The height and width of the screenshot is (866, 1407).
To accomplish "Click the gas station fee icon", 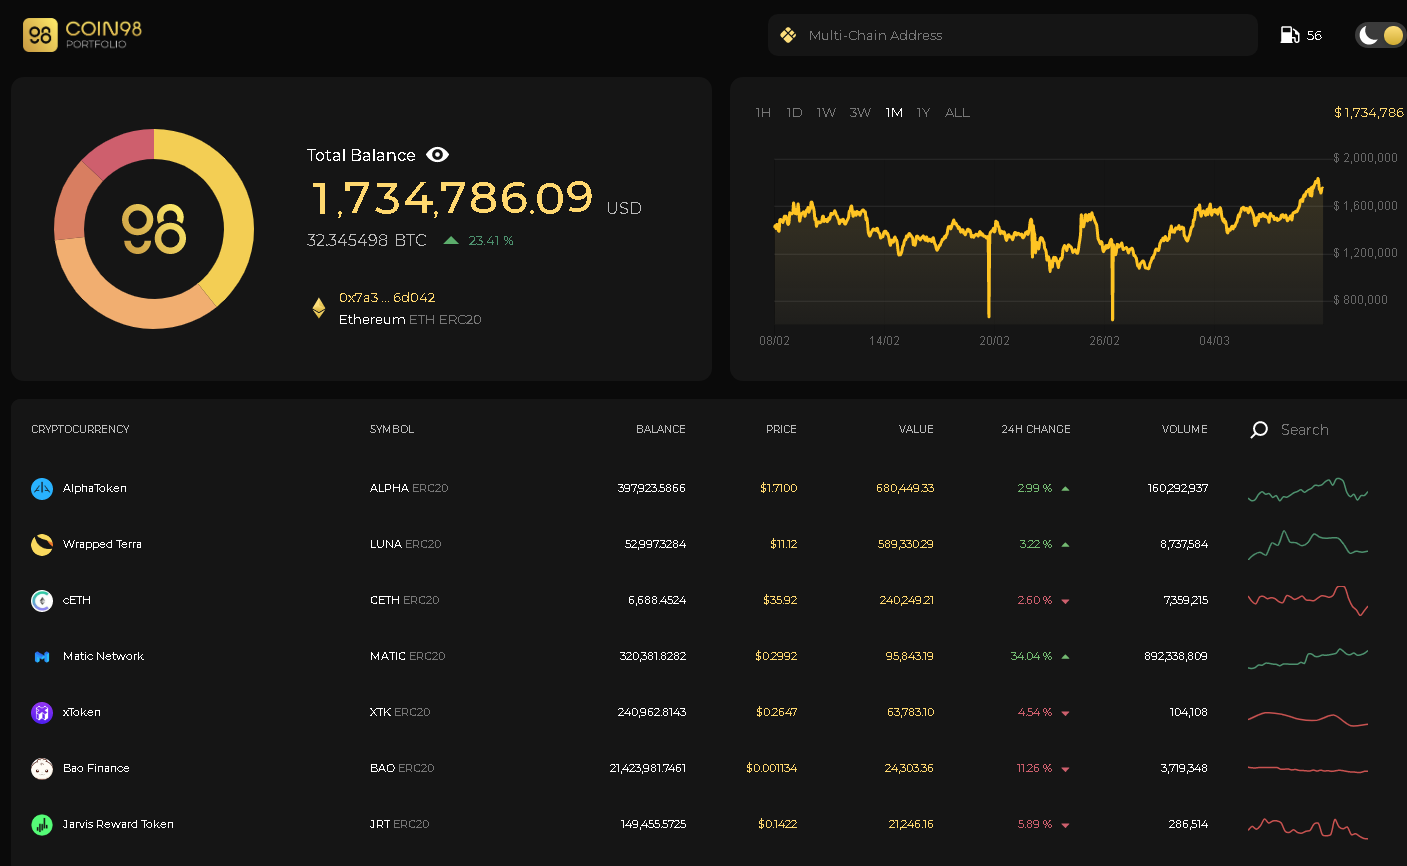I will point(1290,35).
